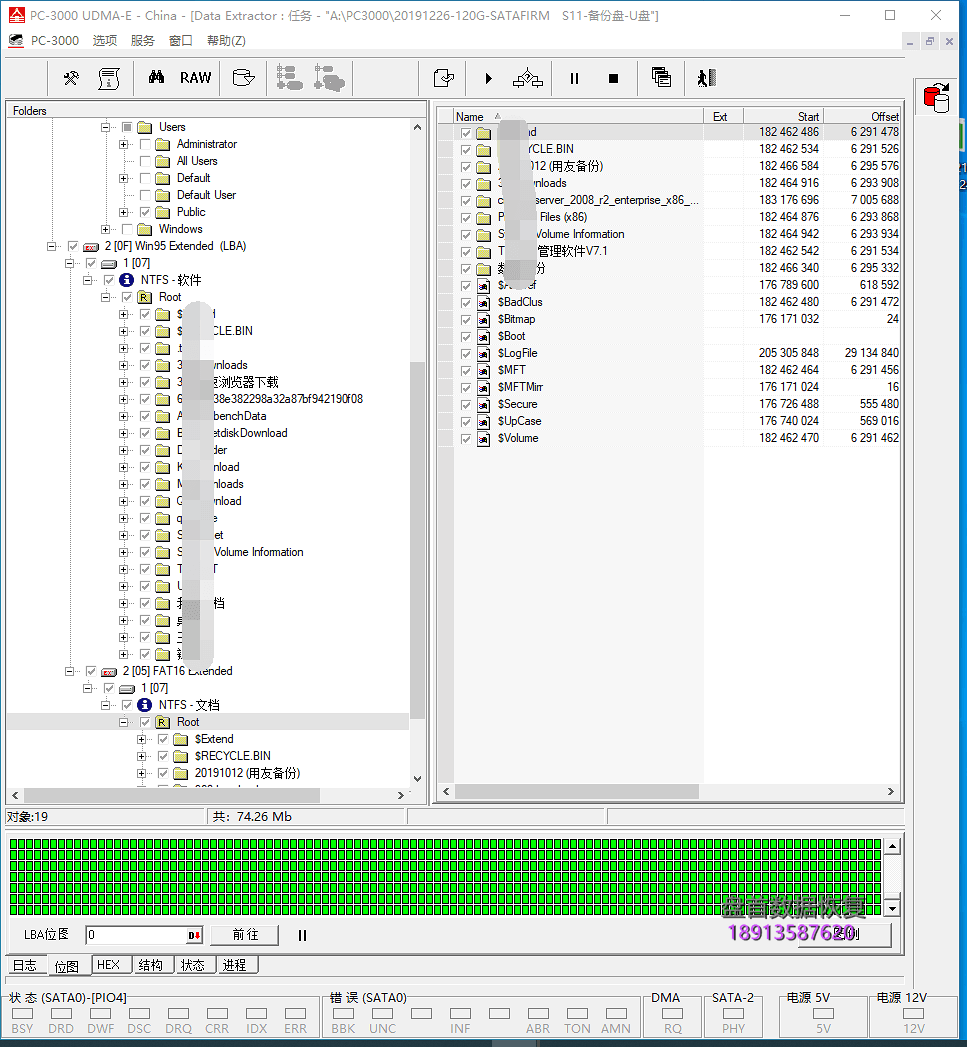The width and height of the screenshot is (967, 1047).
Task: Click the Administrator folder icon
Action: (x=162, y=144)
